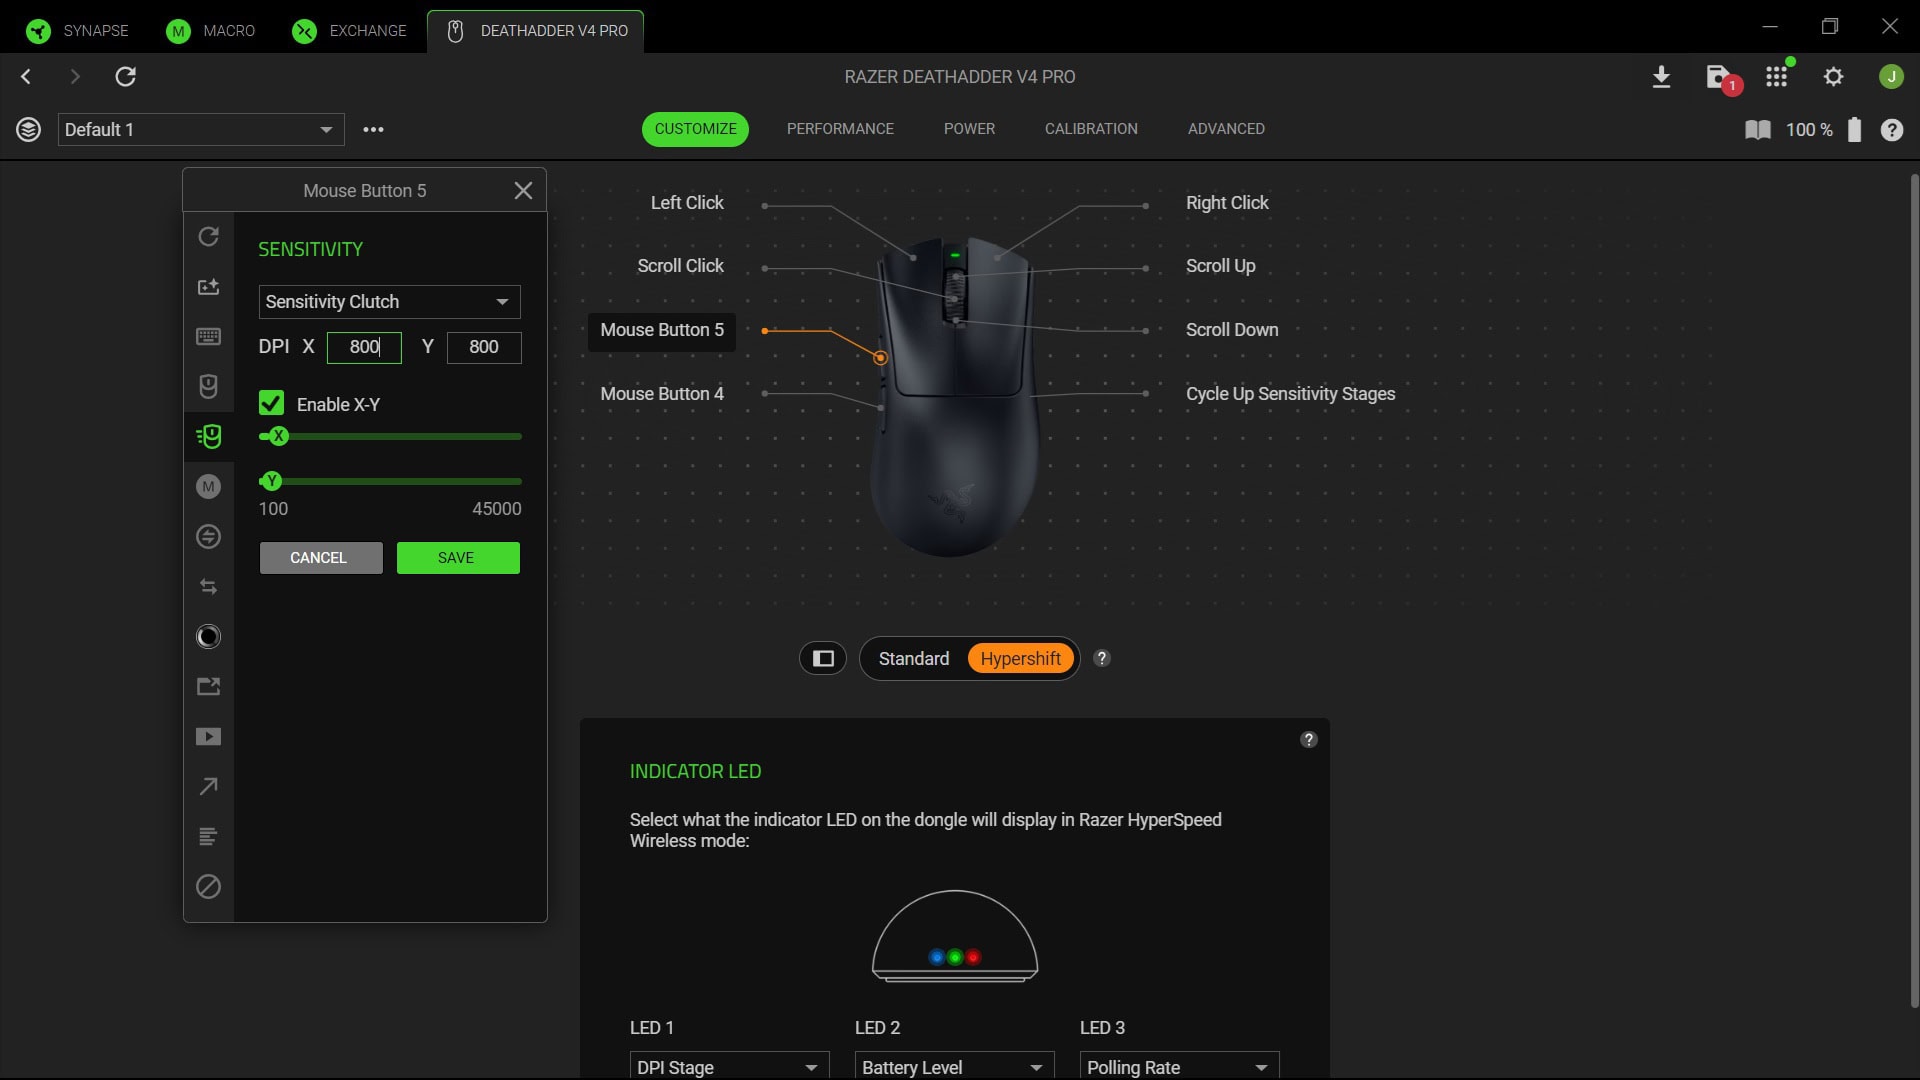Open Synapse settings gear
1920x1080 pixels.
[x=1833, y=77]
